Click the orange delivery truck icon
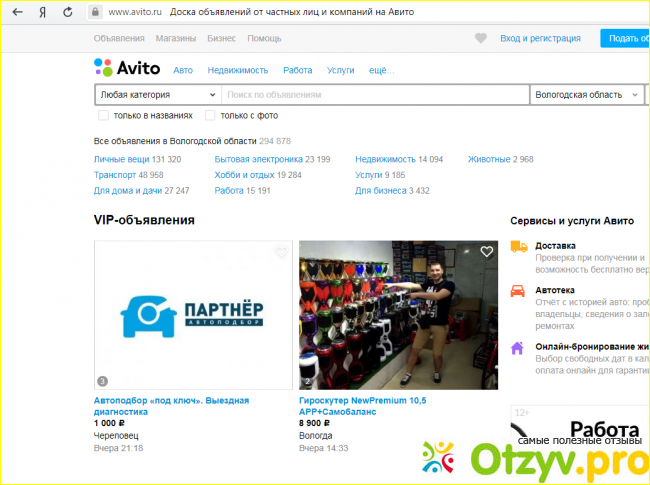 pyautogui.click(x=518, y=246)
